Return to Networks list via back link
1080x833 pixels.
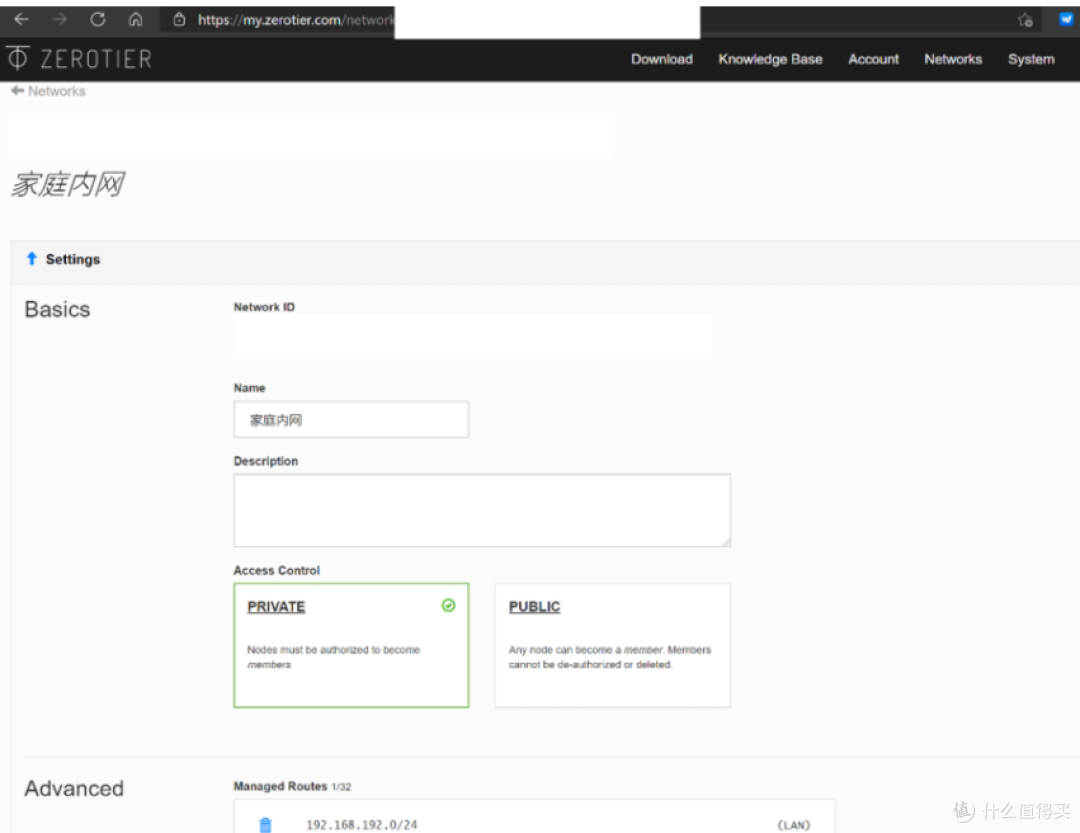tap(48, 91)
